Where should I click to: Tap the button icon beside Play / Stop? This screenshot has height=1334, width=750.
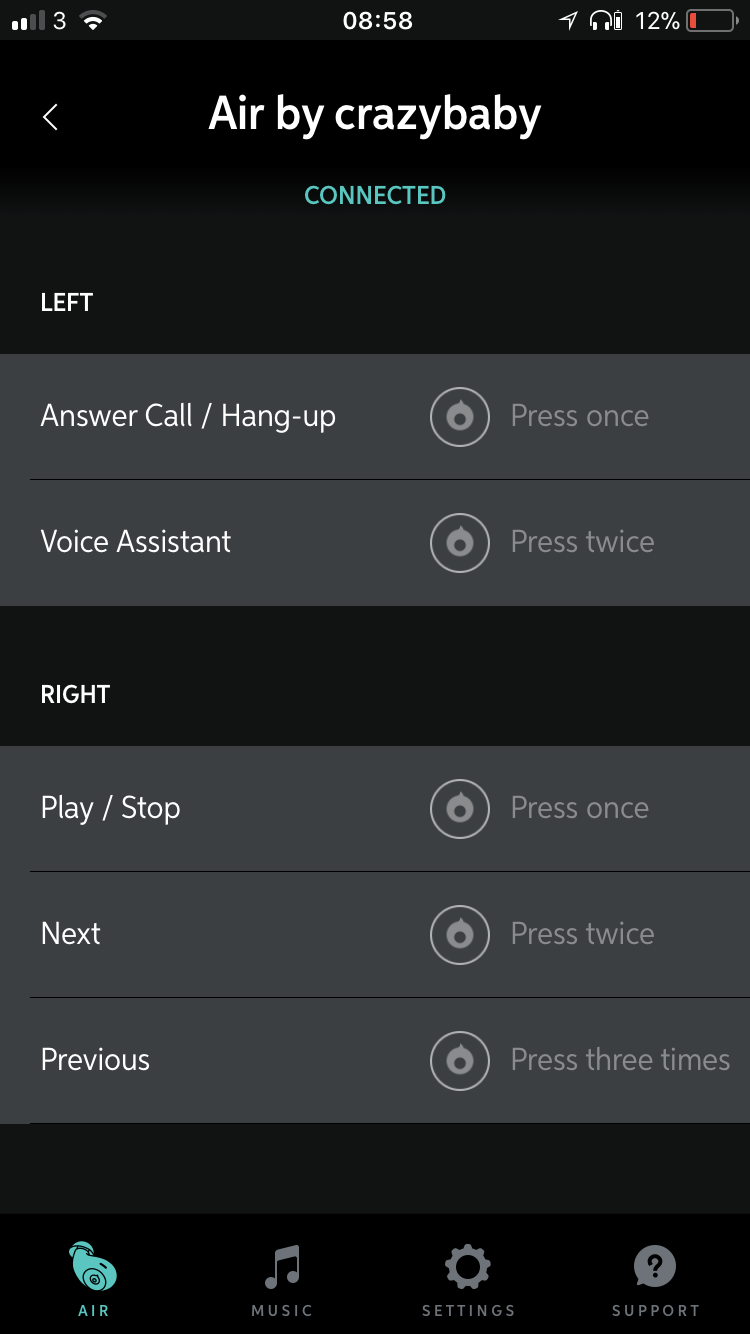460,809
